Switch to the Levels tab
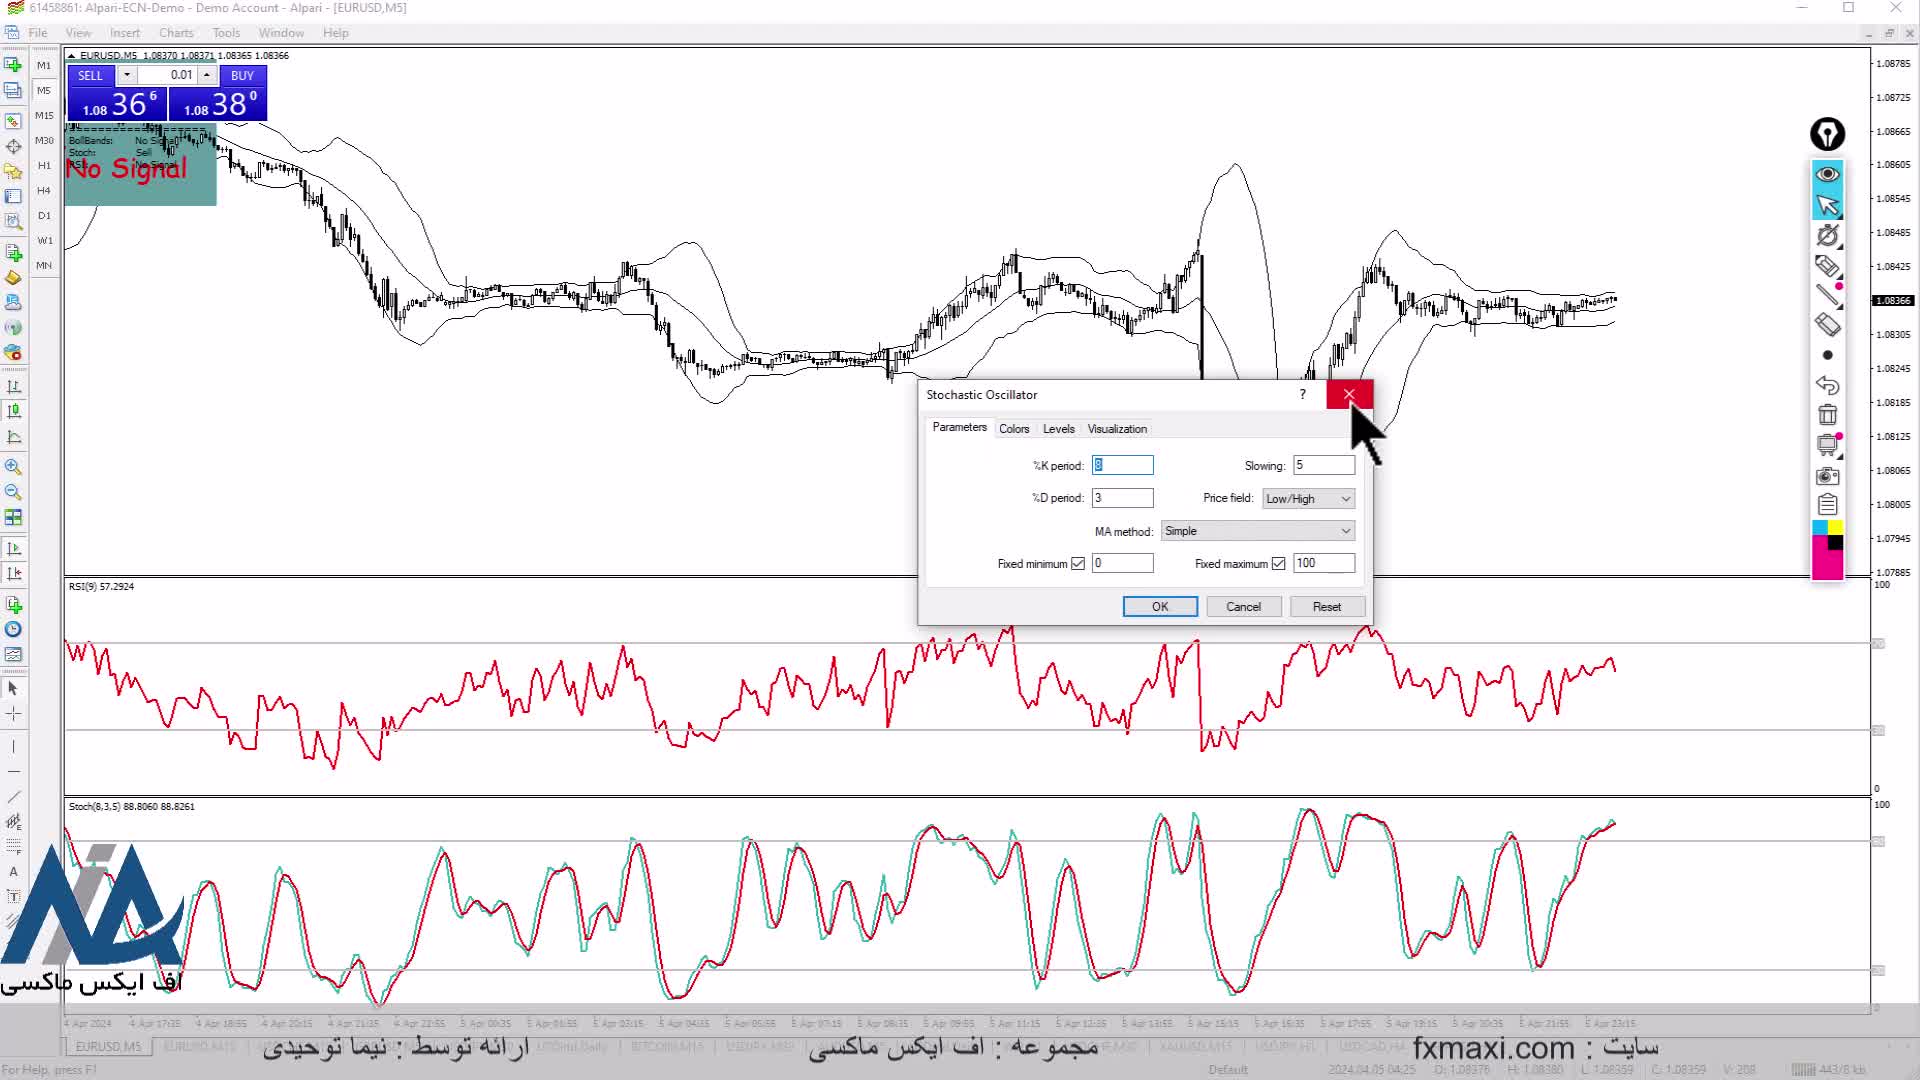The image size is (1920, 1080). (x=1058, y=429)
